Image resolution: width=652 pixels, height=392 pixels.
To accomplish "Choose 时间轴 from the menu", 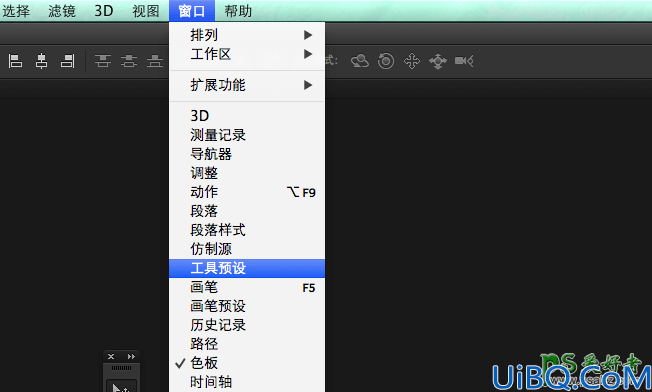I will click(x=247, y=382).
